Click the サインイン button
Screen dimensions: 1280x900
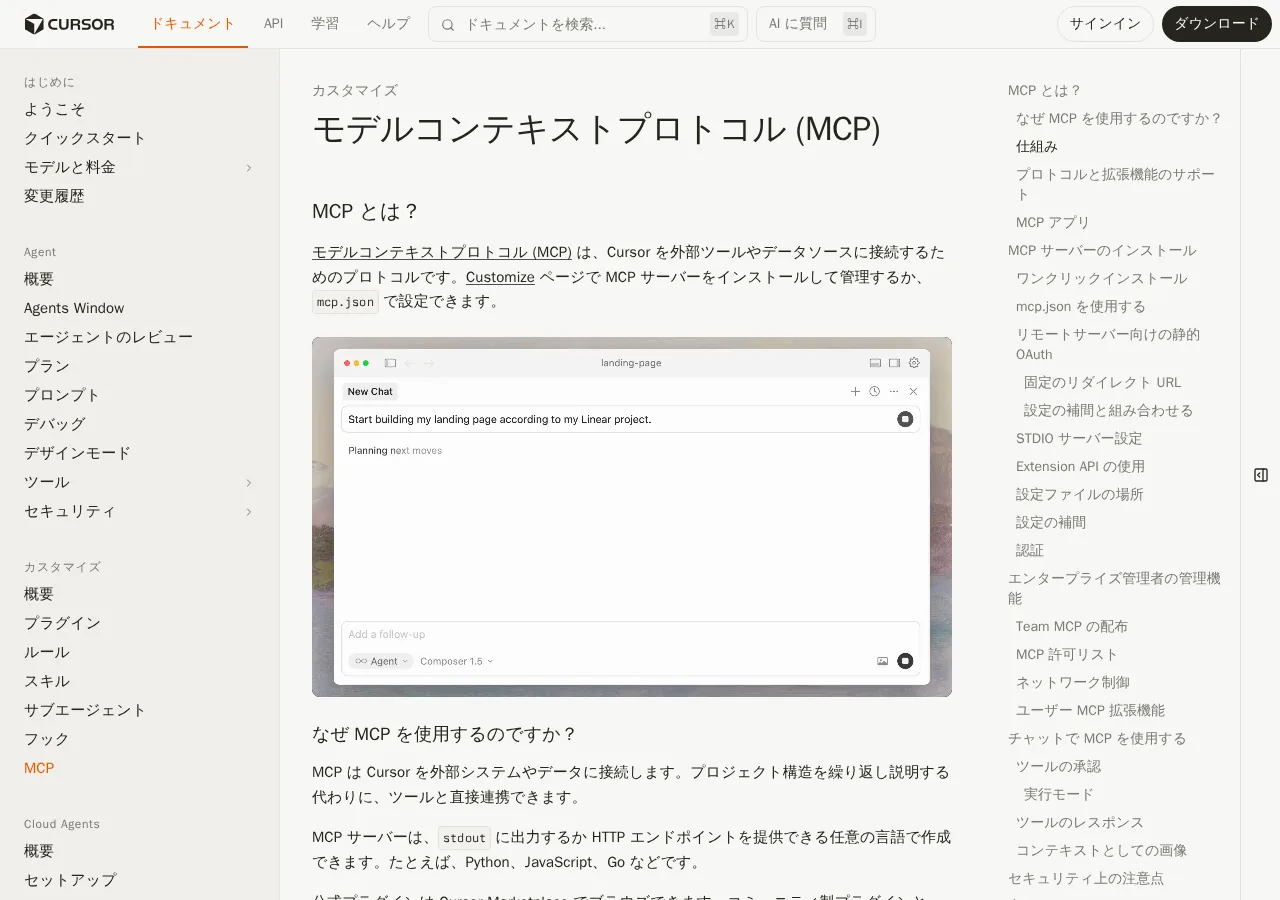pyautogui.click(x=1105, y=24)
